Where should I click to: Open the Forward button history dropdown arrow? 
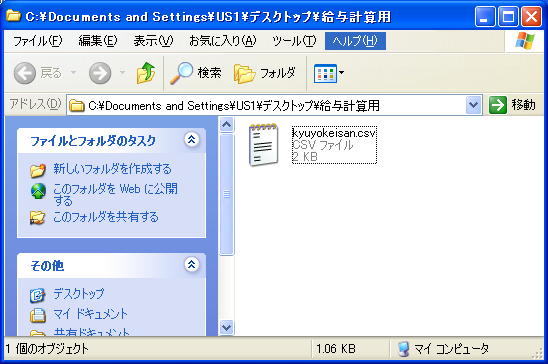(122, 73)
